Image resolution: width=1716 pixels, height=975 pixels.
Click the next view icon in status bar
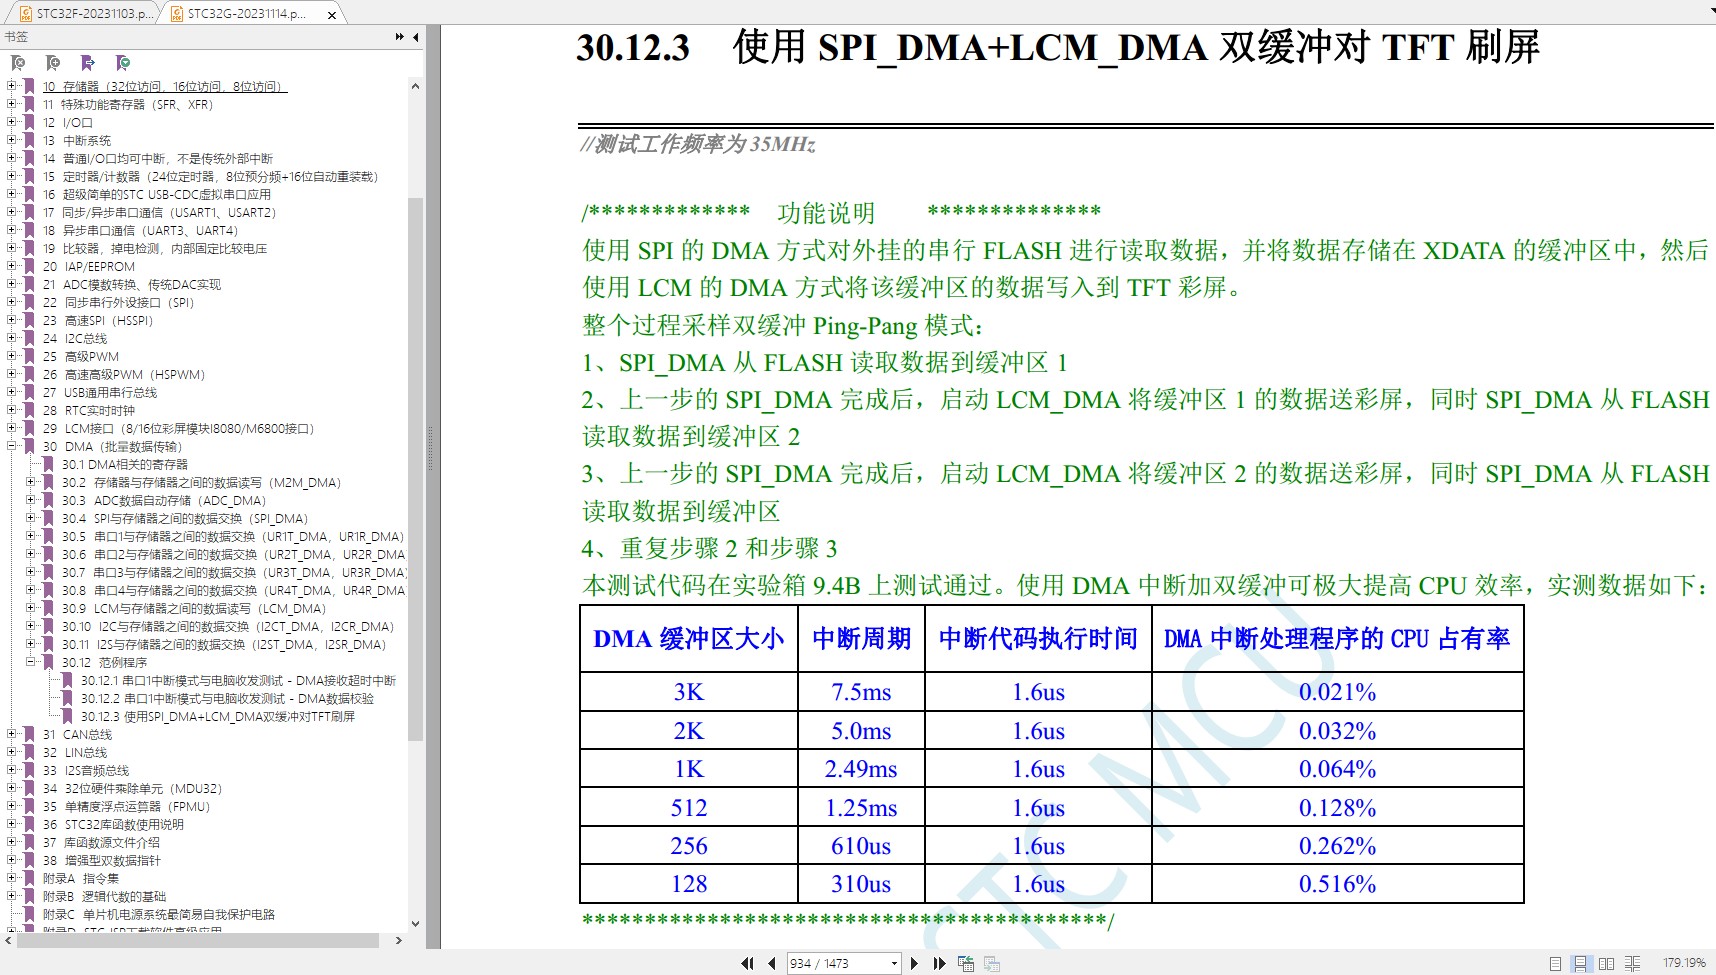coord(992,963)
